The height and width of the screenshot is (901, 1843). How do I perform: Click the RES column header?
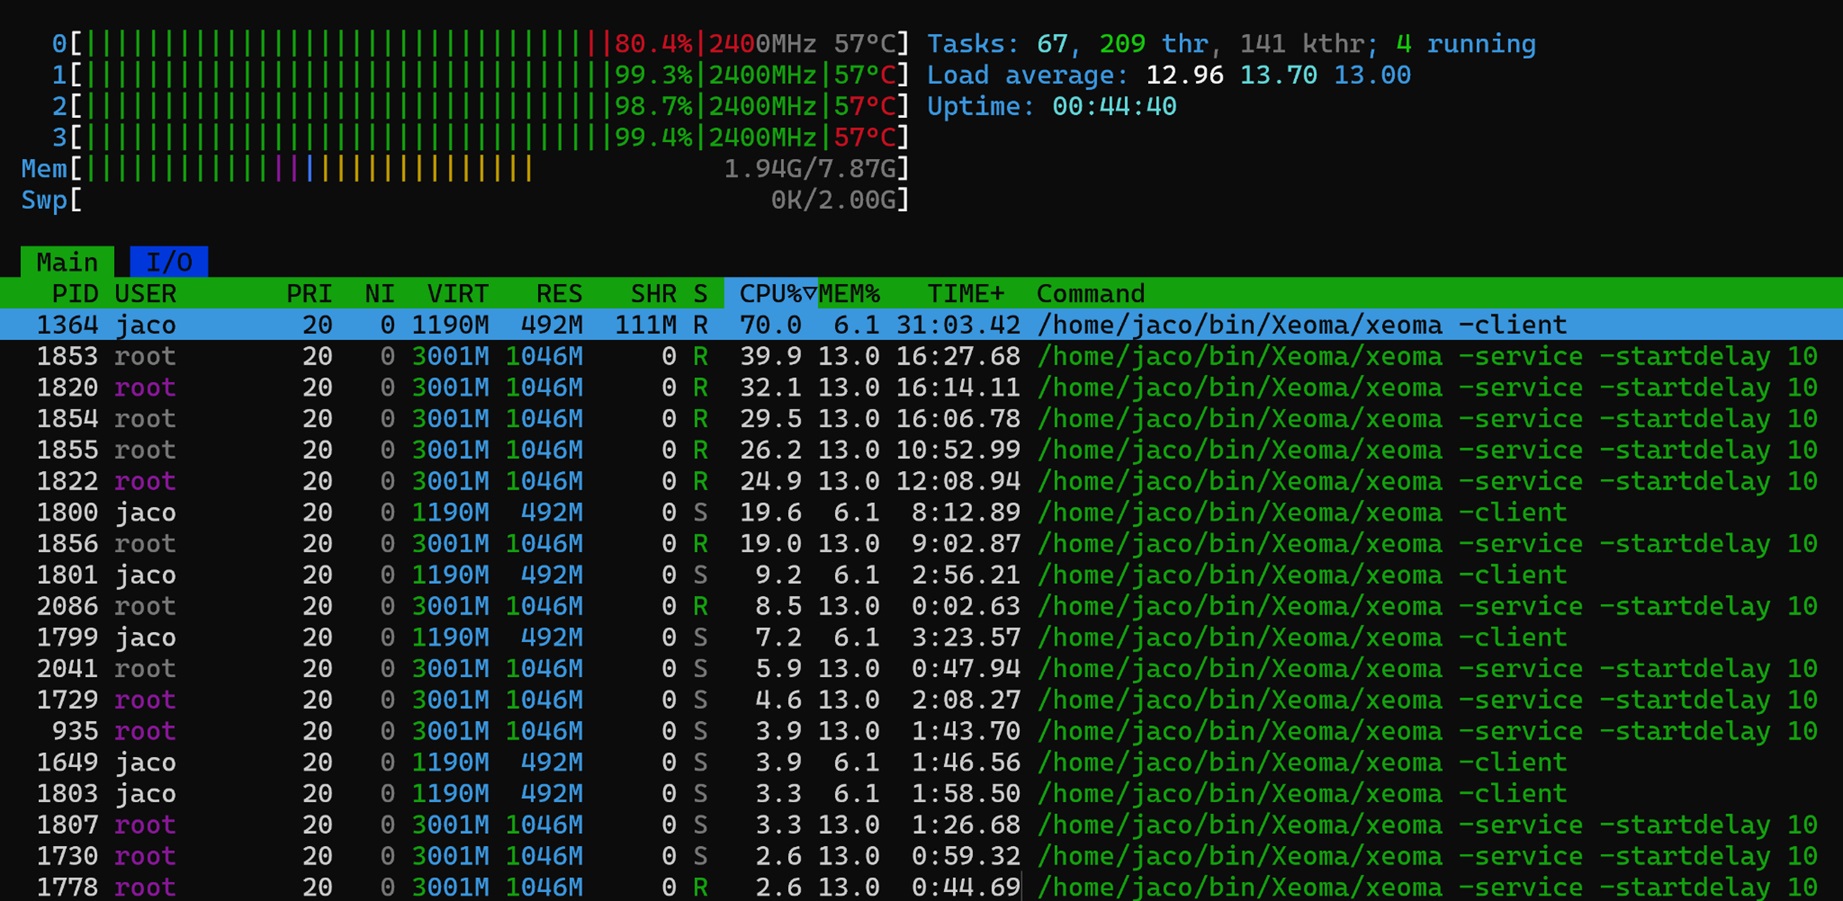pos(558,294)
